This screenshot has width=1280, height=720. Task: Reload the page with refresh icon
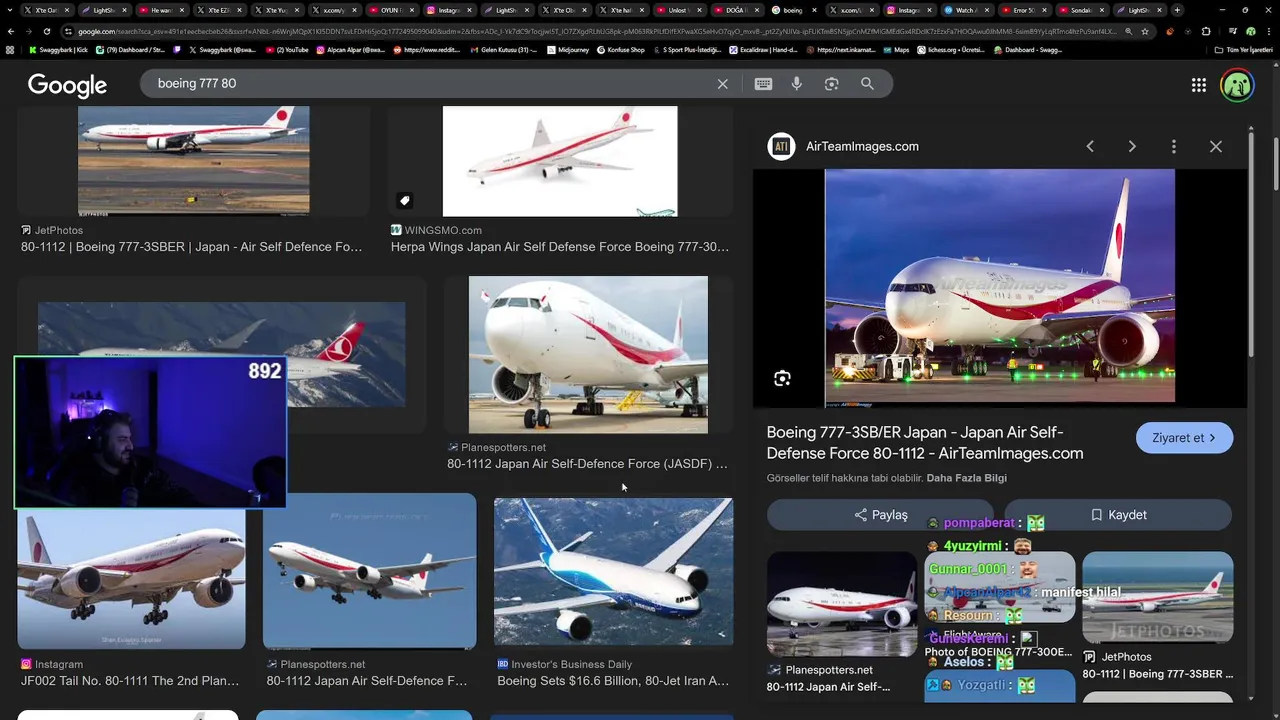49,31
